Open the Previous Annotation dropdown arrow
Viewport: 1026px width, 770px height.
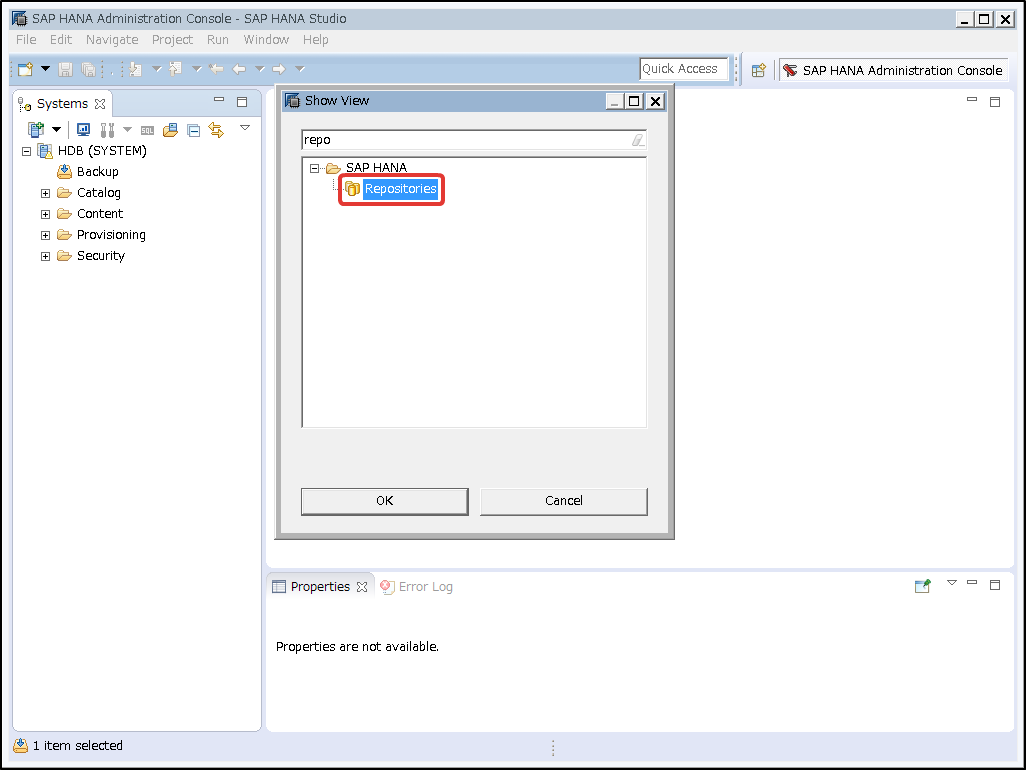(196, 69)
